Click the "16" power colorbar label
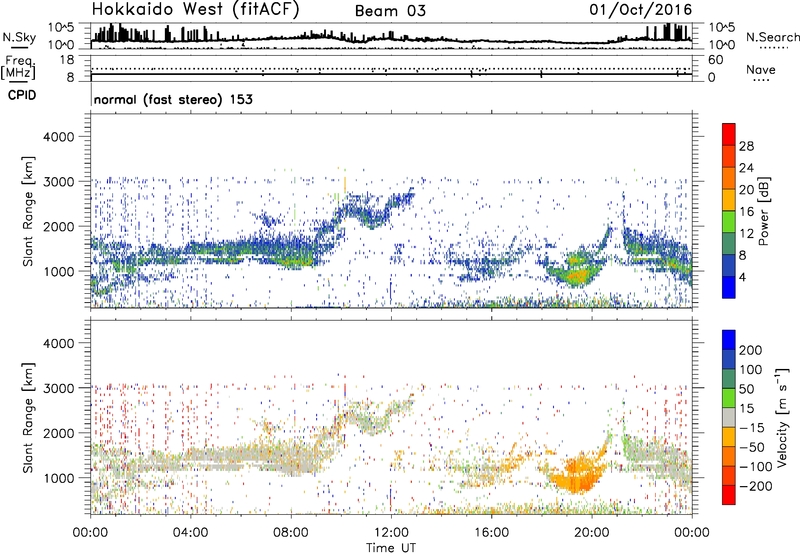800x554 pixels. 746,212
